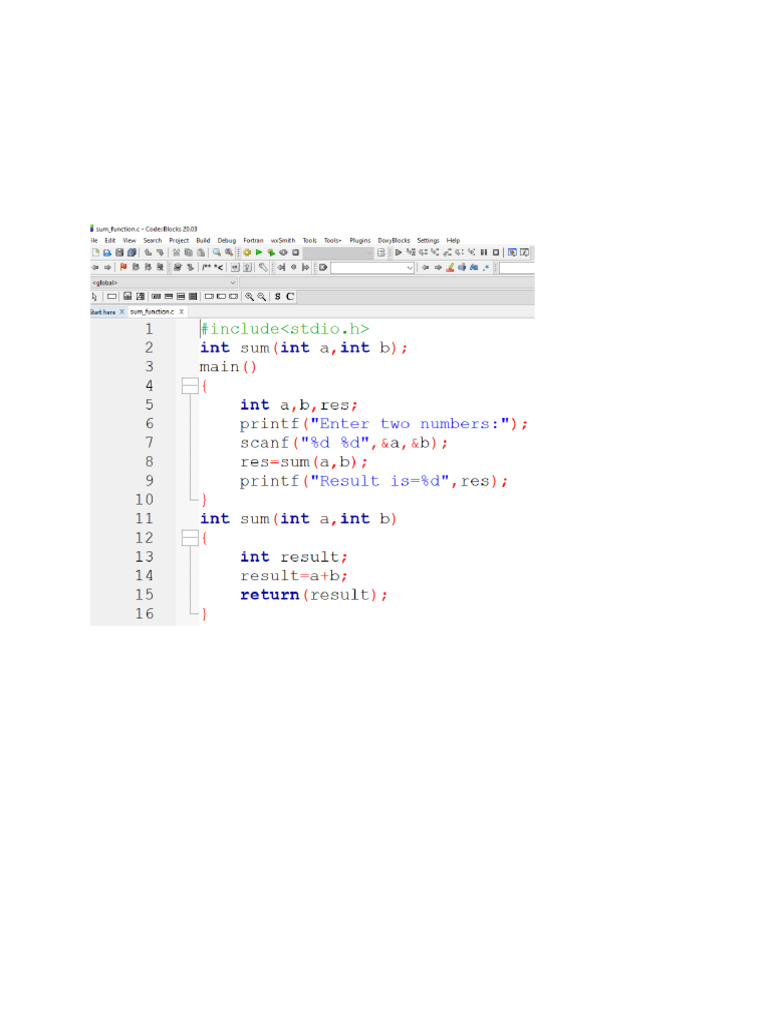This screenshot has height=1024, width=768.
Task: Switch to the Start here tab
Action: [103, 312]
